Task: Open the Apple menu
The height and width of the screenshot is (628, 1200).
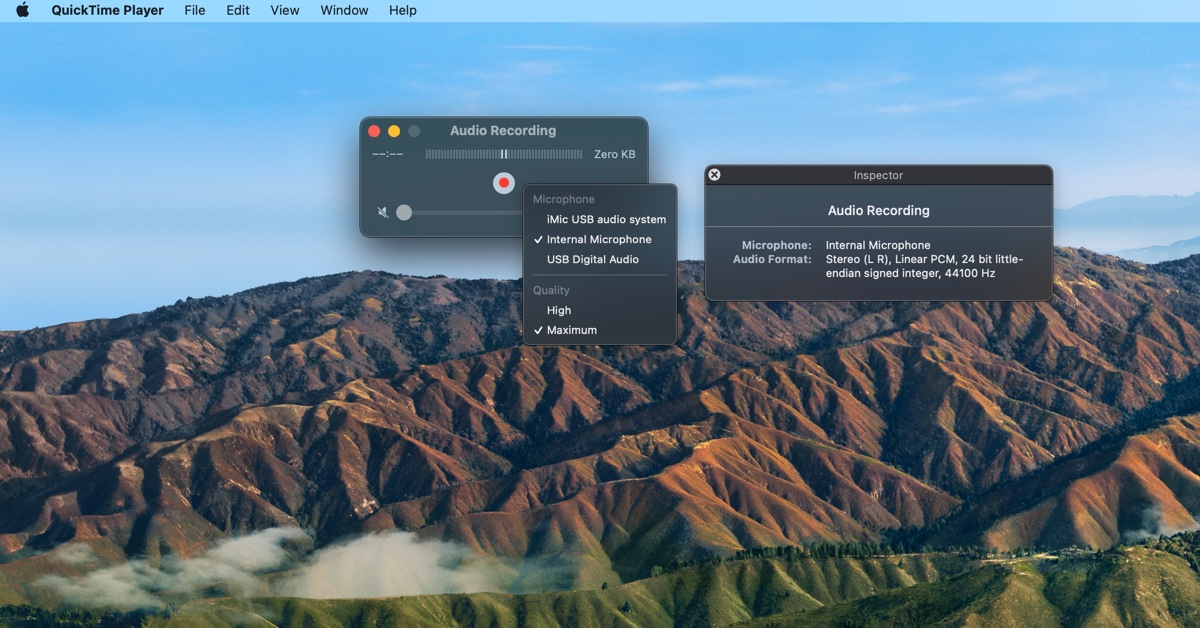Action: pos(23,10)
